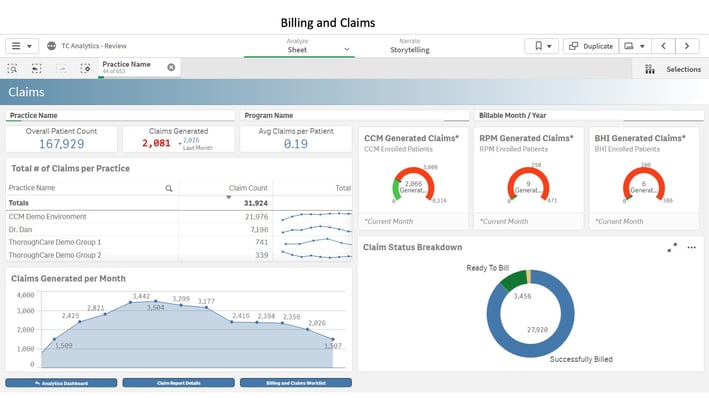Click the Successfully Billed label
This screenshot has height=398, width=709.
[581, 359]
